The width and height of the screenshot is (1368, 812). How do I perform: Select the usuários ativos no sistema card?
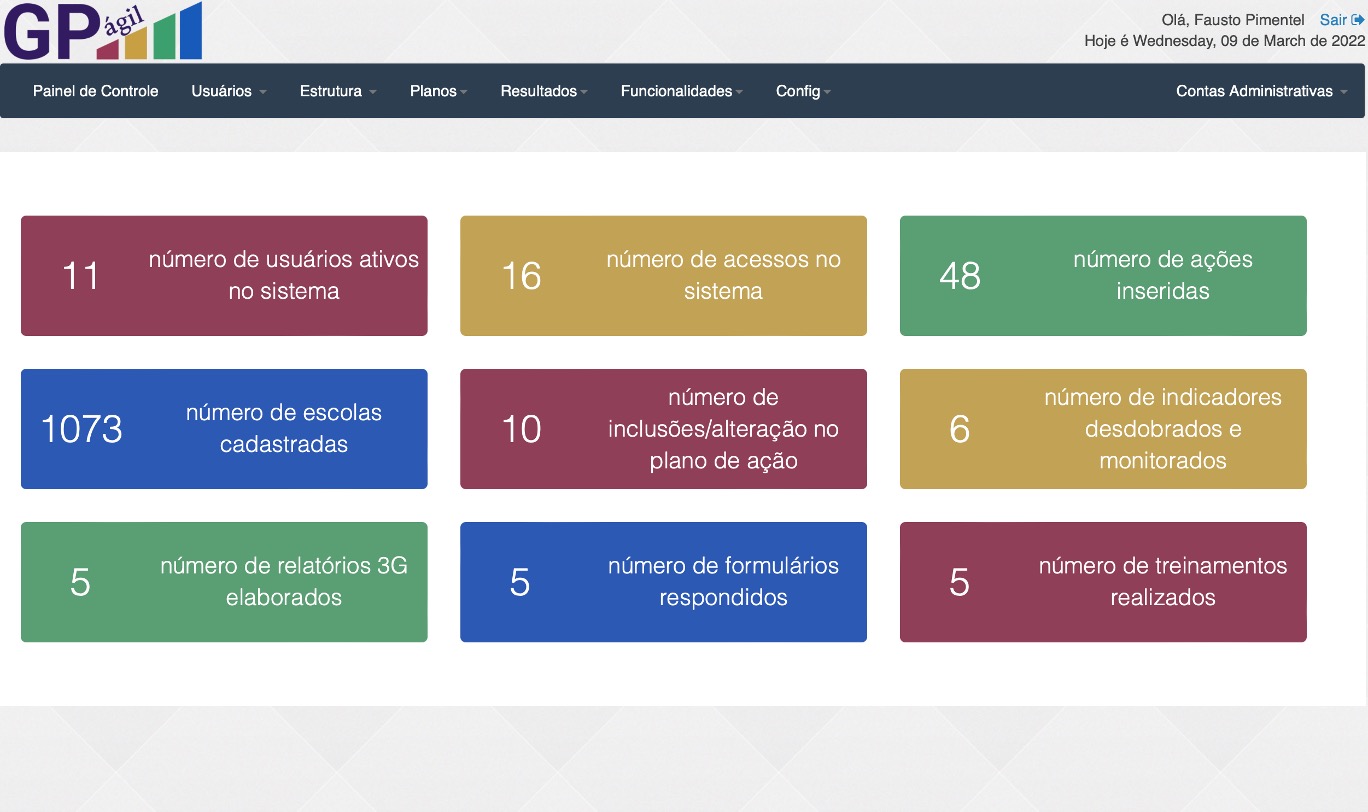click(224, 276)
